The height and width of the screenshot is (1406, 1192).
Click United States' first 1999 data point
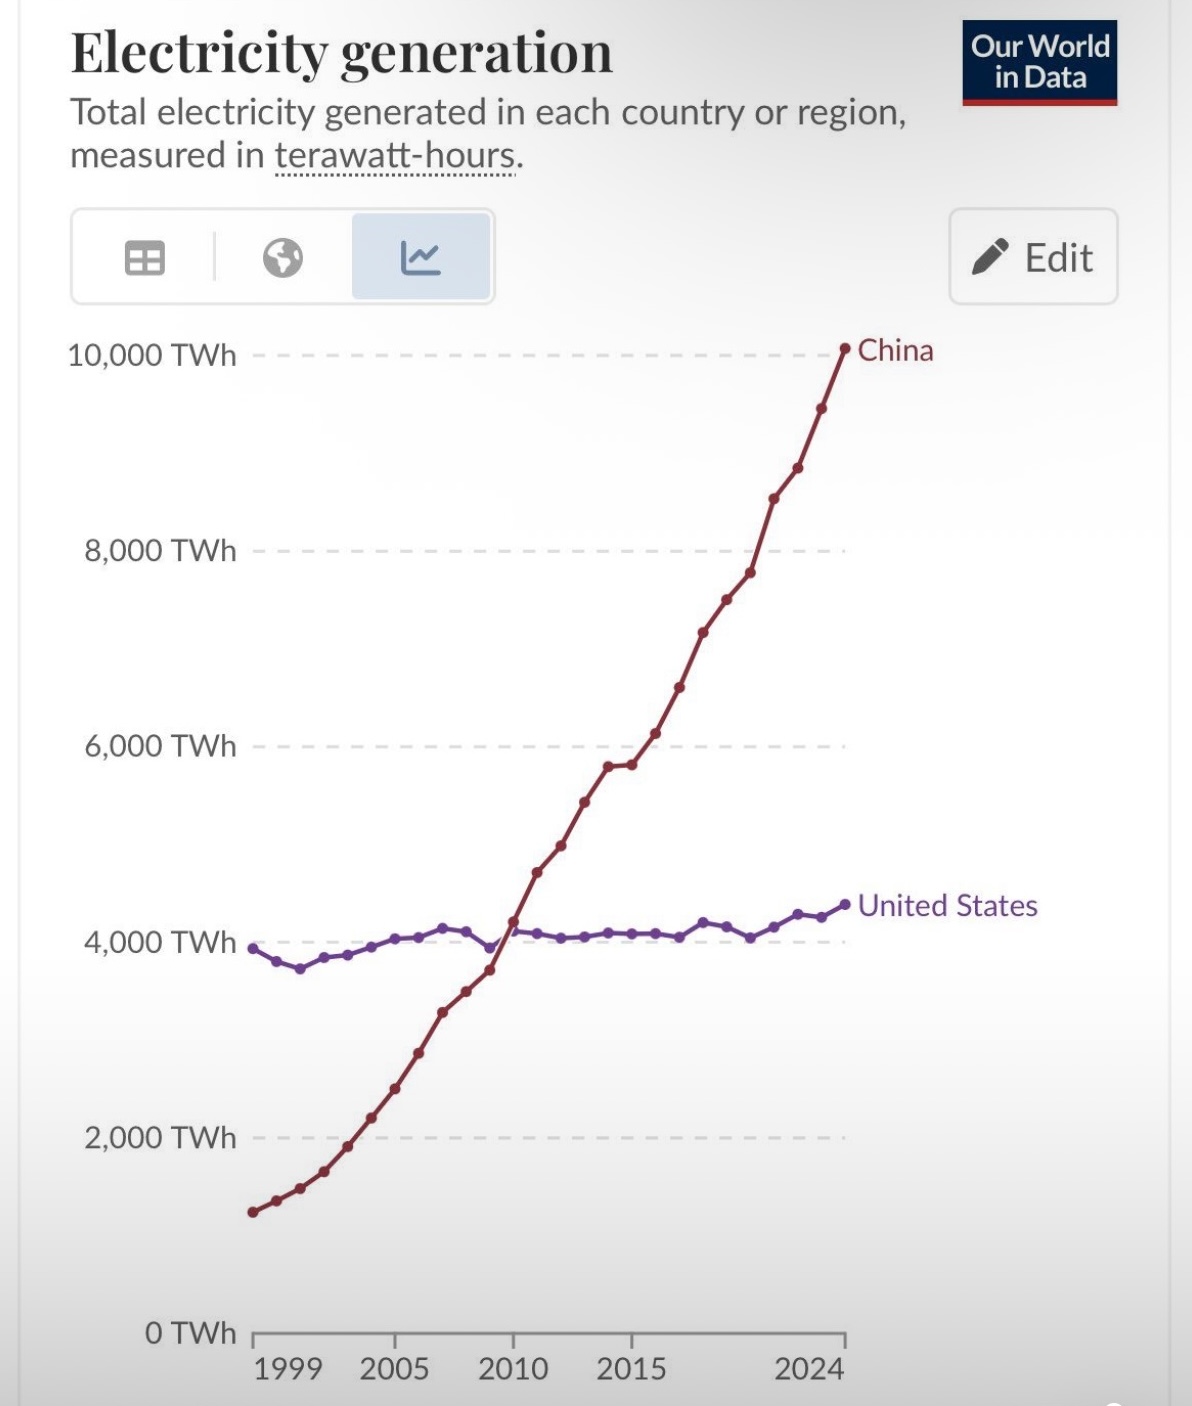(x=253, y=948)
